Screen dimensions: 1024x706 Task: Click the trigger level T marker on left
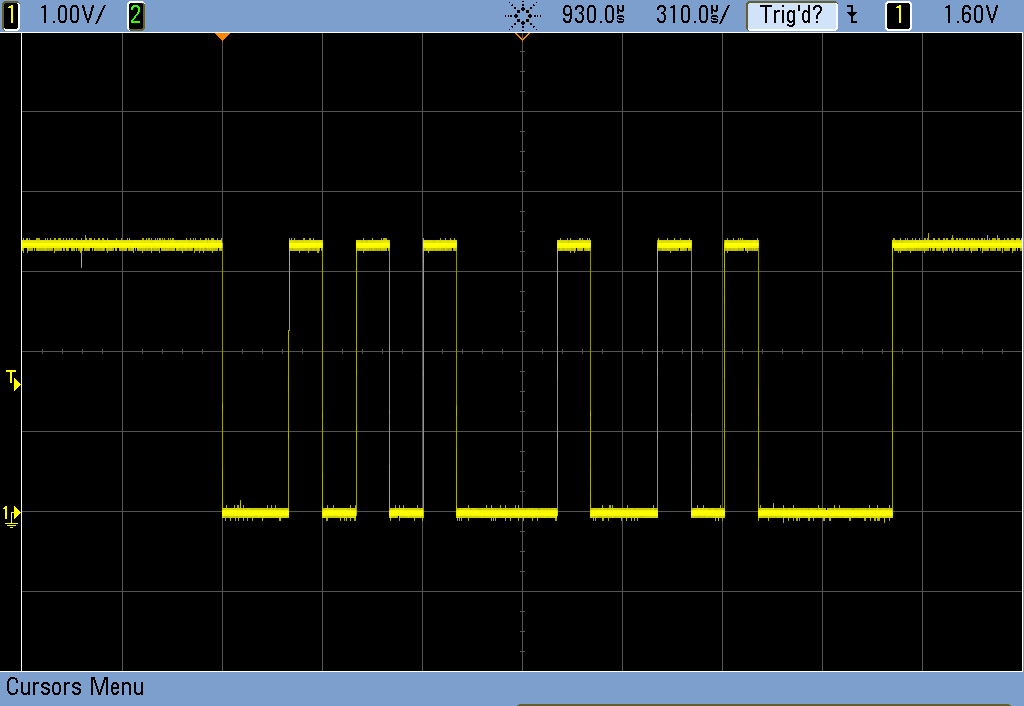12,378
